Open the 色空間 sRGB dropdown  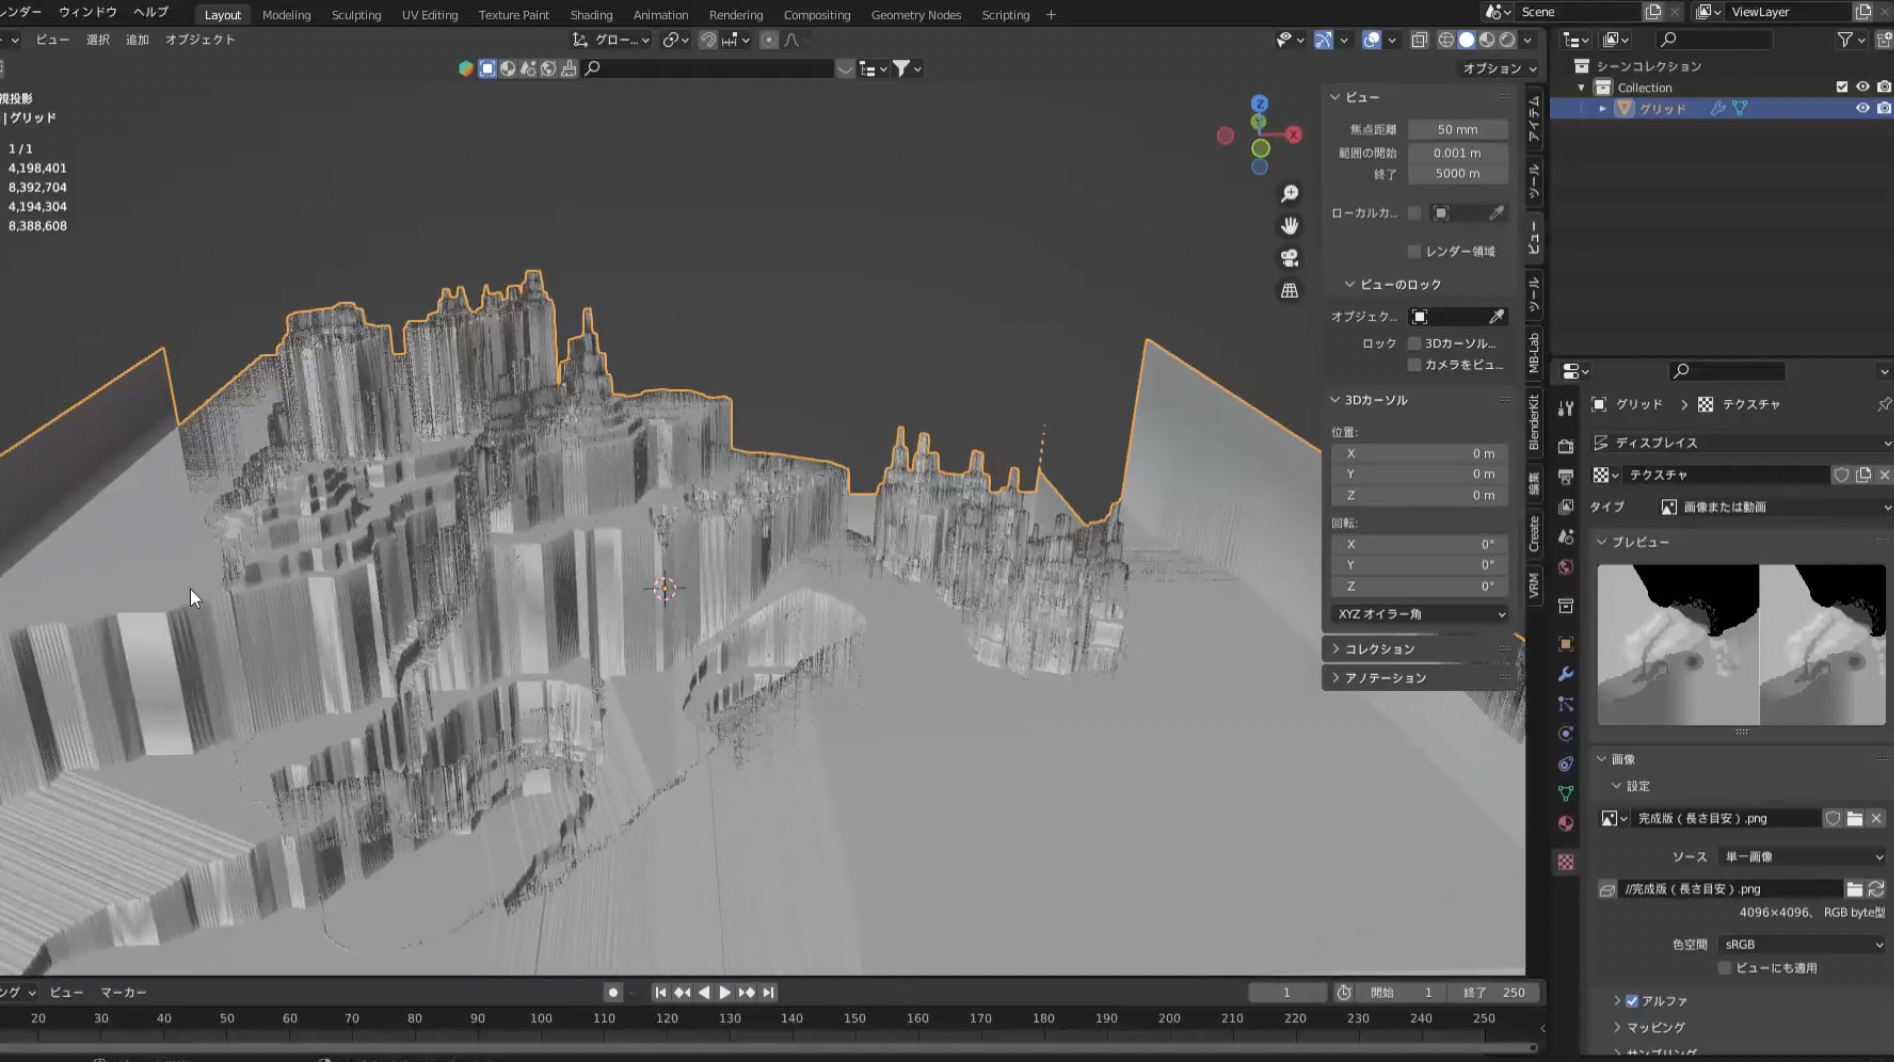click(x=1802, y=944)
